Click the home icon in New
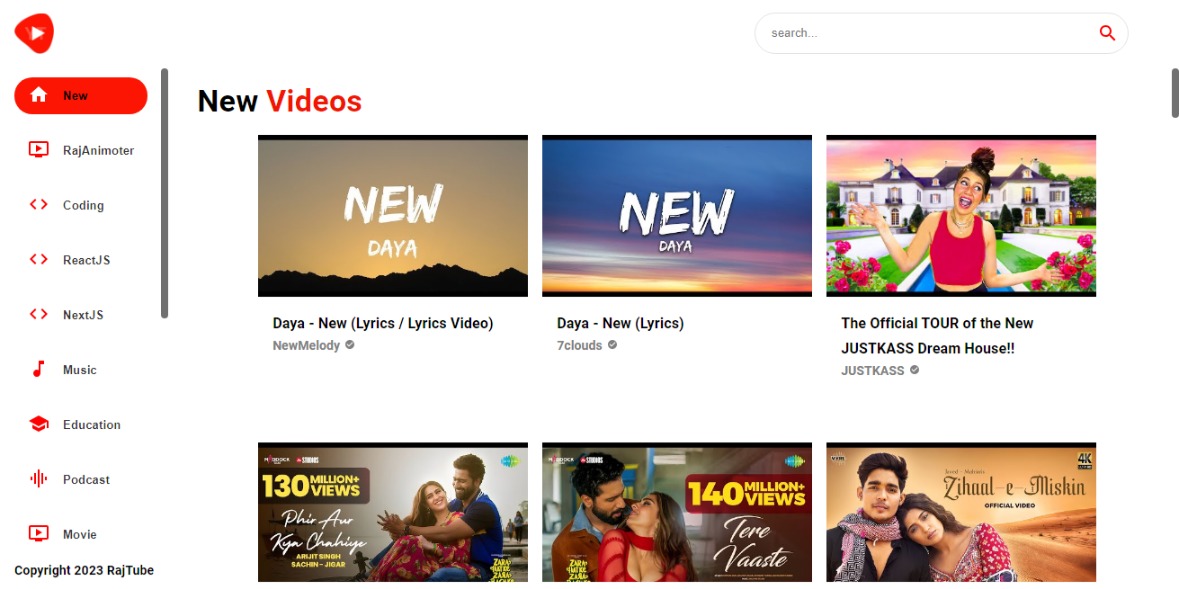 (x=39, y=96)
